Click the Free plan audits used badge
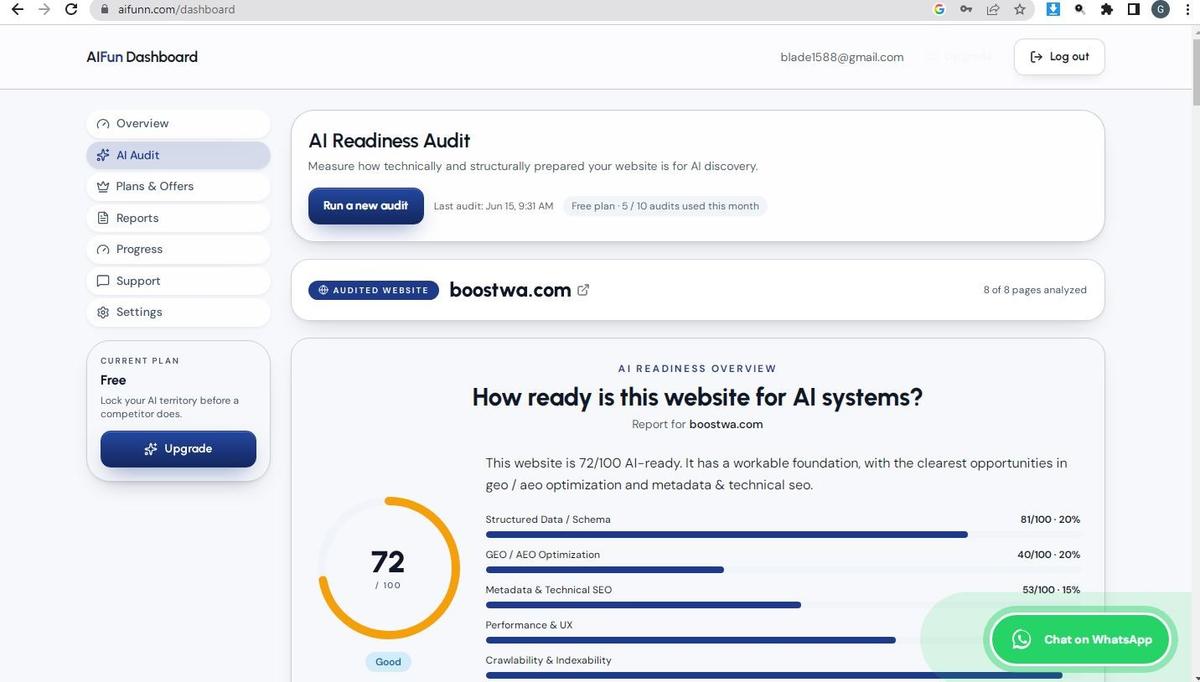1200x682 pixels. [x=665, y=206]
